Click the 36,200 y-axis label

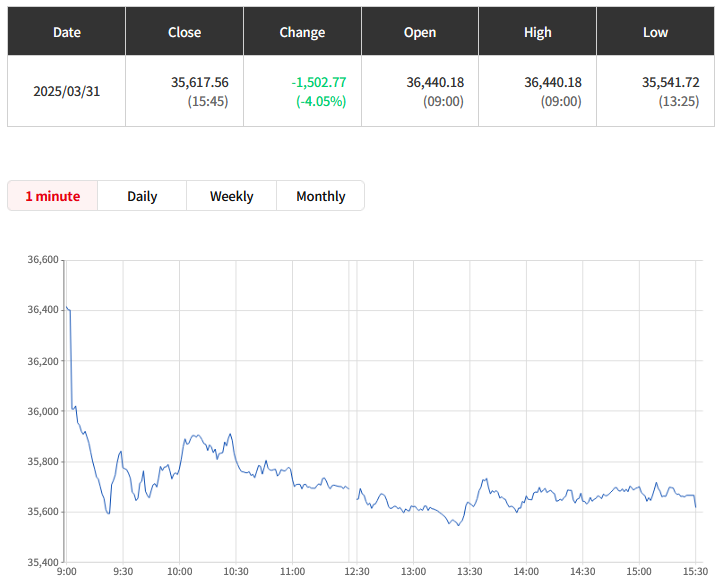(43, 361)
